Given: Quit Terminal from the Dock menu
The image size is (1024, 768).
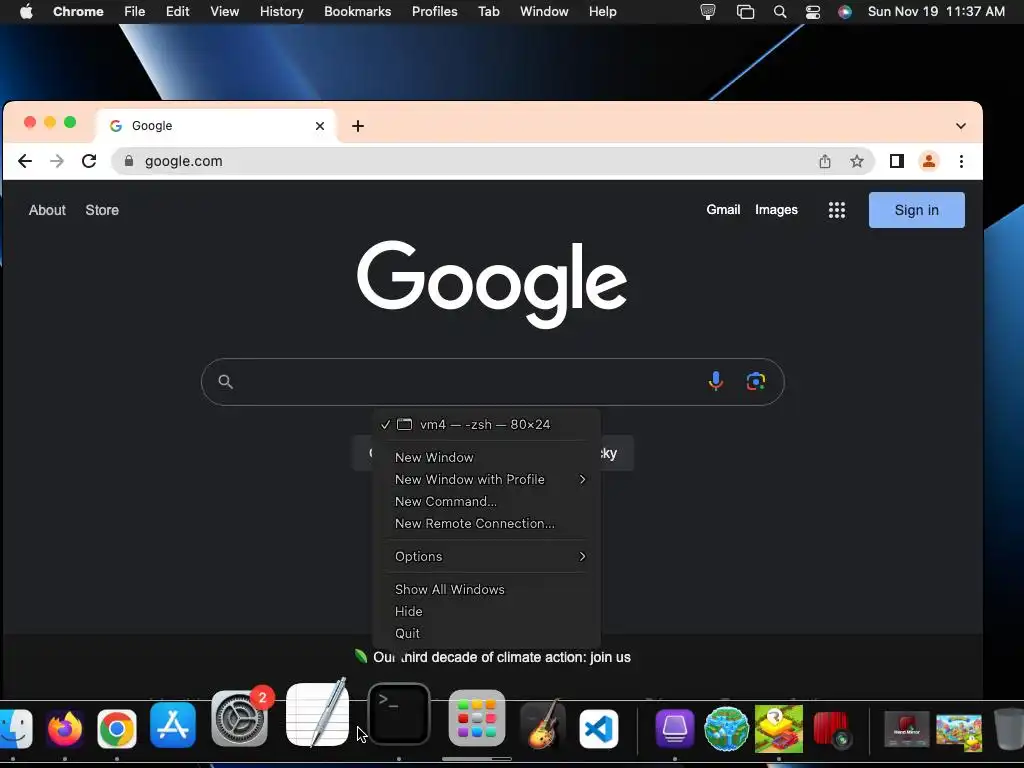Looking at the screenshot, I should (x=486, y=633).
